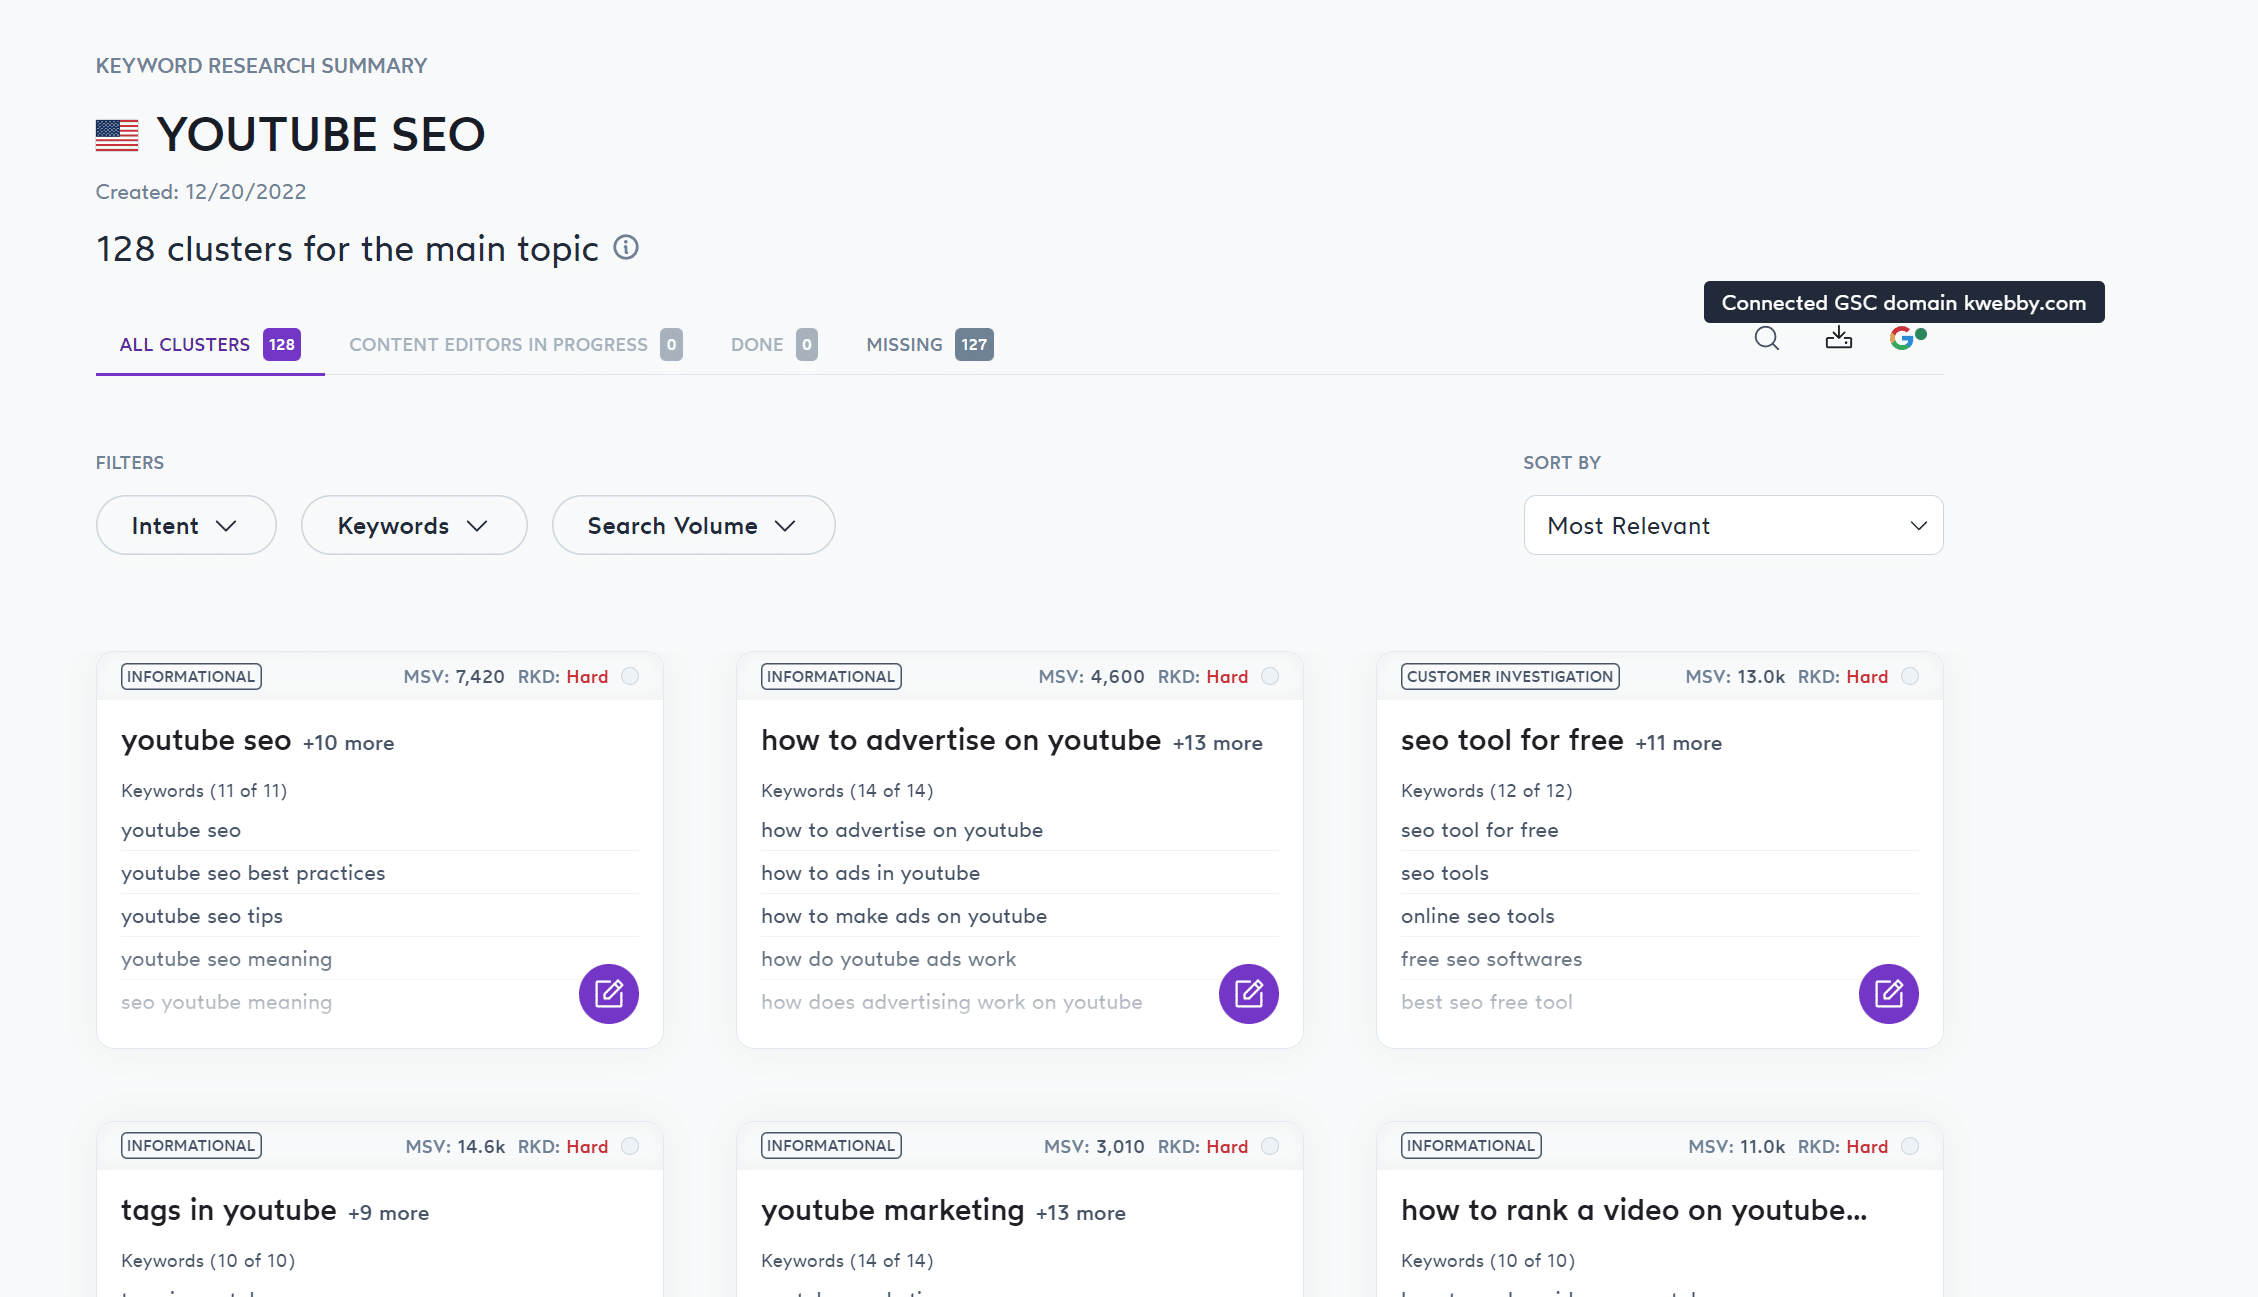
Task: Click the +13 more link on youtube marketing
Action: (1081, 1213)
